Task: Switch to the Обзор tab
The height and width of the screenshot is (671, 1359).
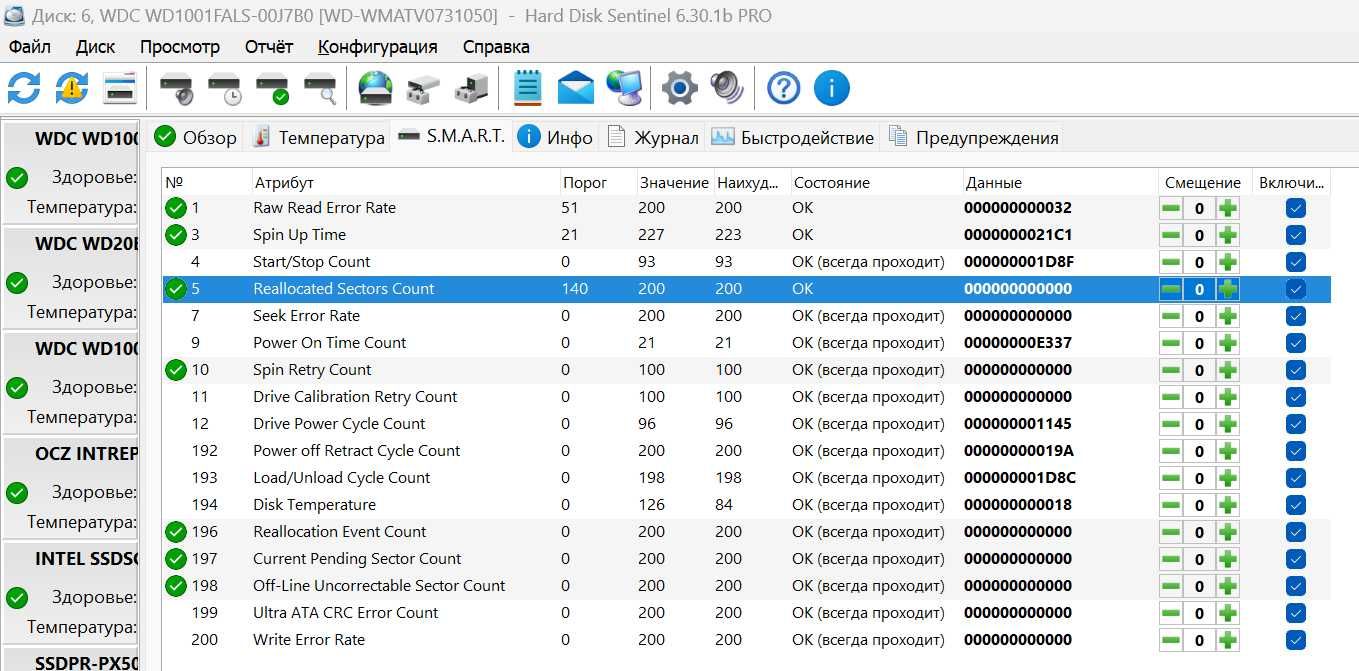Action: [x=196, y=137]
